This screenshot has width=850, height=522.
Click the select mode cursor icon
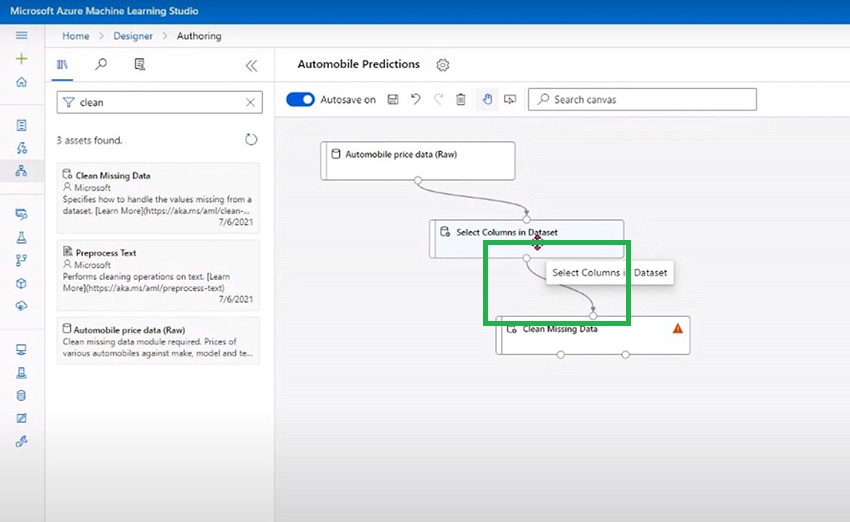click(510, 99)
